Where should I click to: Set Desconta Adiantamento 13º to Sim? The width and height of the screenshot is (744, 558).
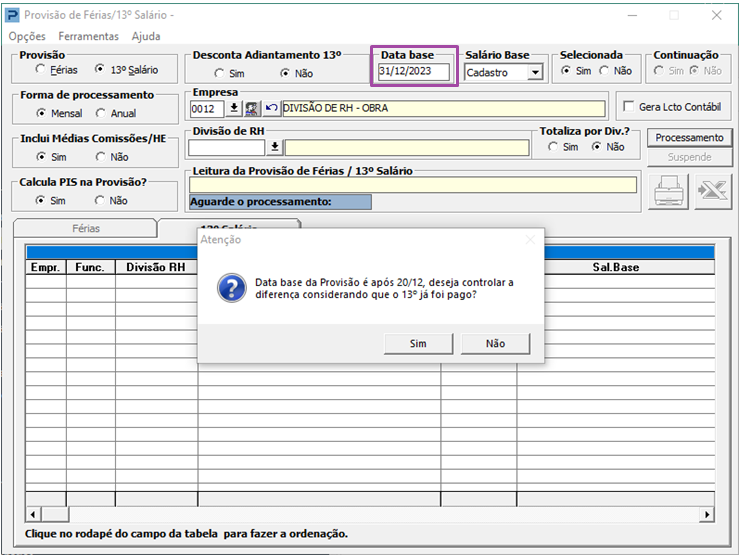[220, 73]
